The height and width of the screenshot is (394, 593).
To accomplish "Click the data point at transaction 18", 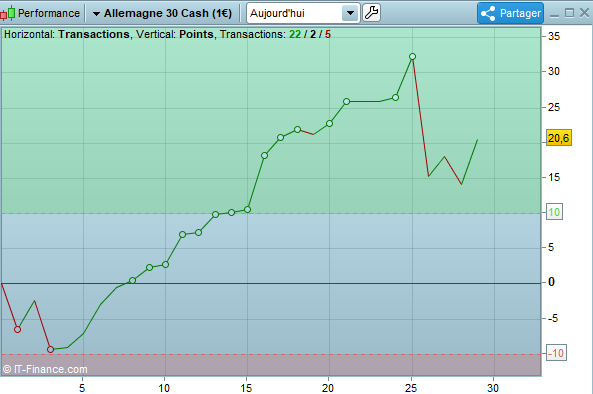I will pos(297,130).
